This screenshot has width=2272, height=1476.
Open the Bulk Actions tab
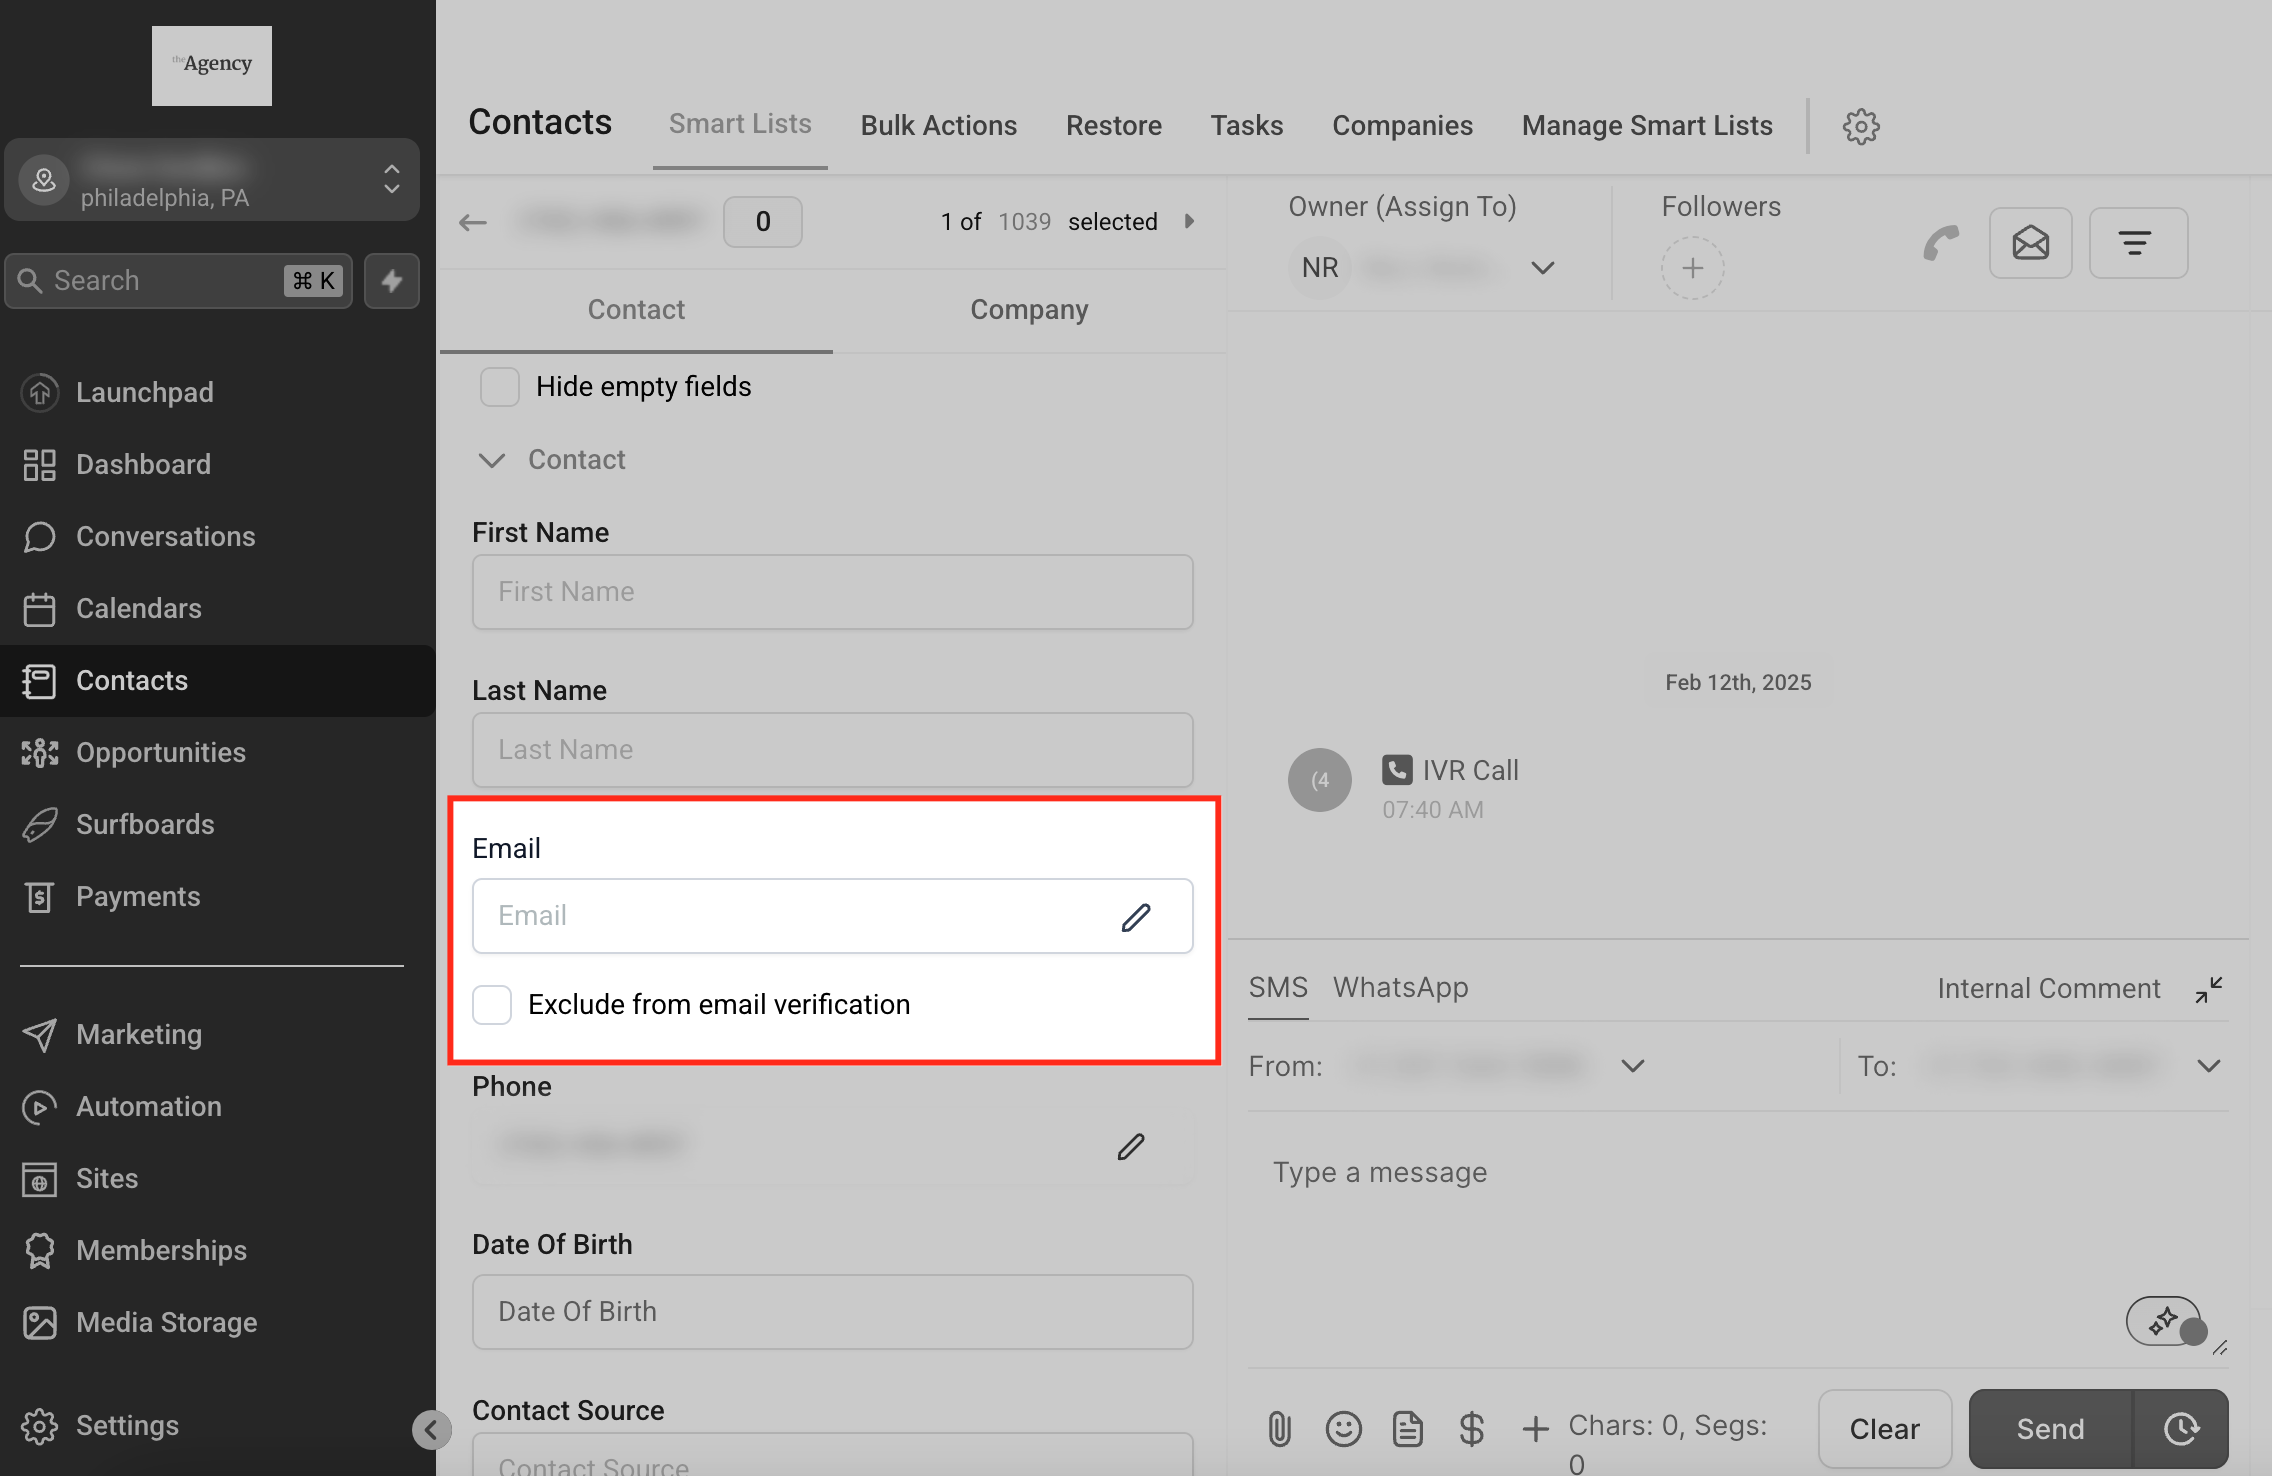click(938, 126)
